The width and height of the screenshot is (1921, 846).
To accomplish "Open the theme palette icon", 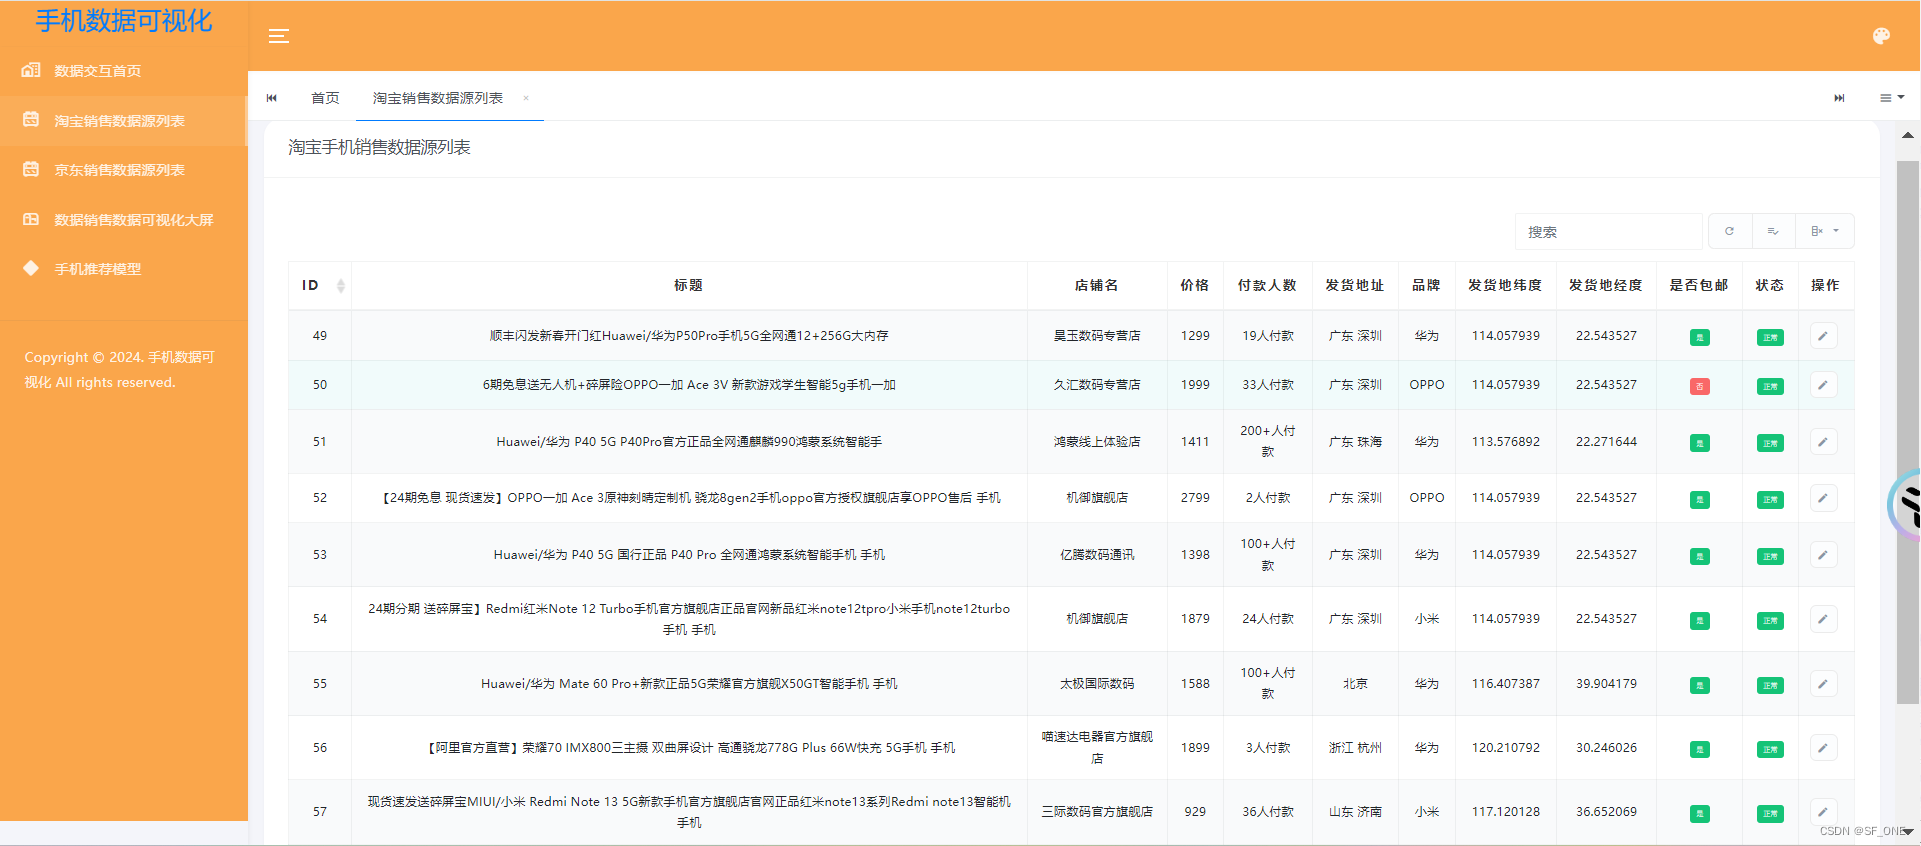I will click(x=1881, y=36).
